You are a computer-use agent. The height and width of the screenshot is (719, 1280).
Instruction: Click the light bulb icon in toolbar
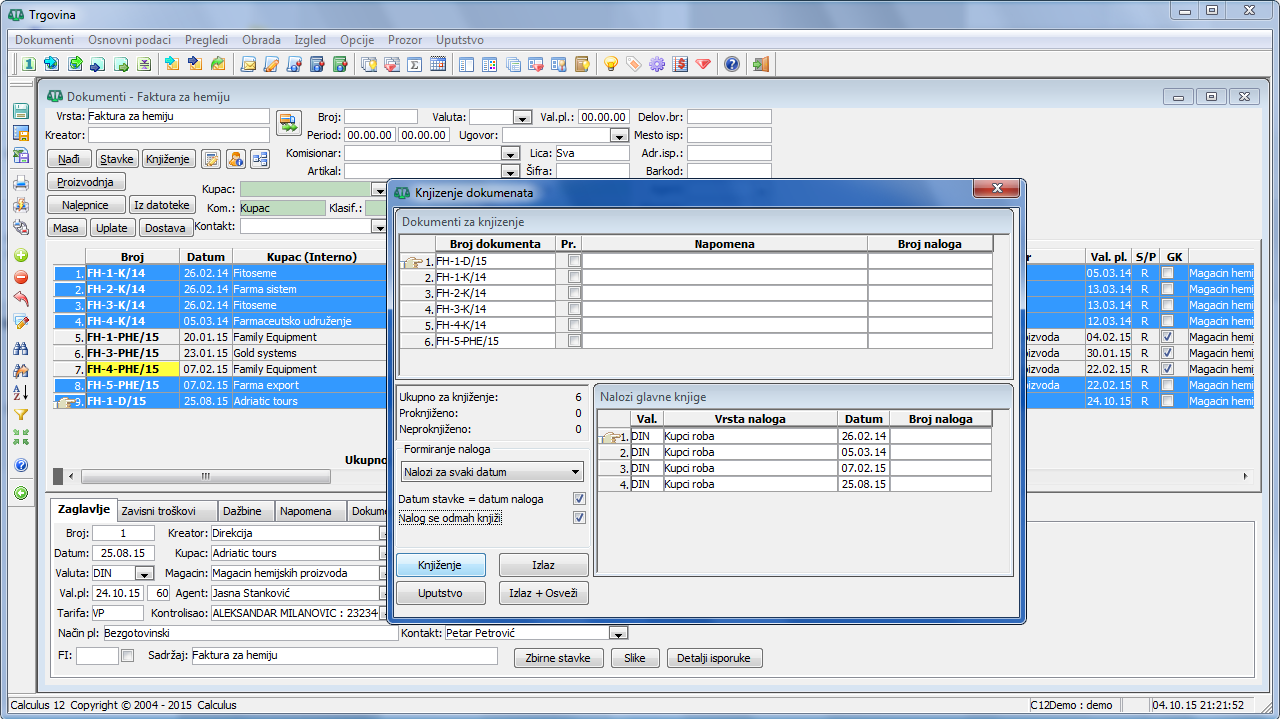(610, 64)
